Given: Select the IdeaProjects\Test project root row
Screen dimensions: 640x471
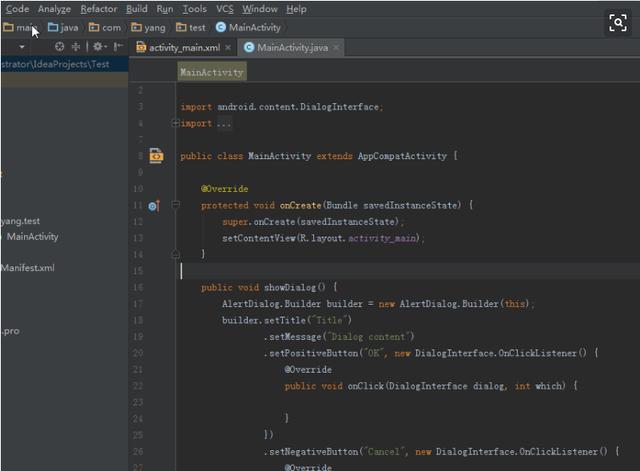Looking at the screenshot, I should point(64,64).
